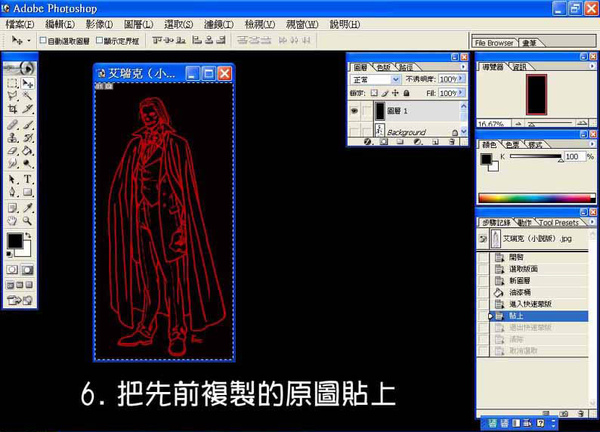
Task: Reset default foreground and background colors
Action: click(10, 254)
